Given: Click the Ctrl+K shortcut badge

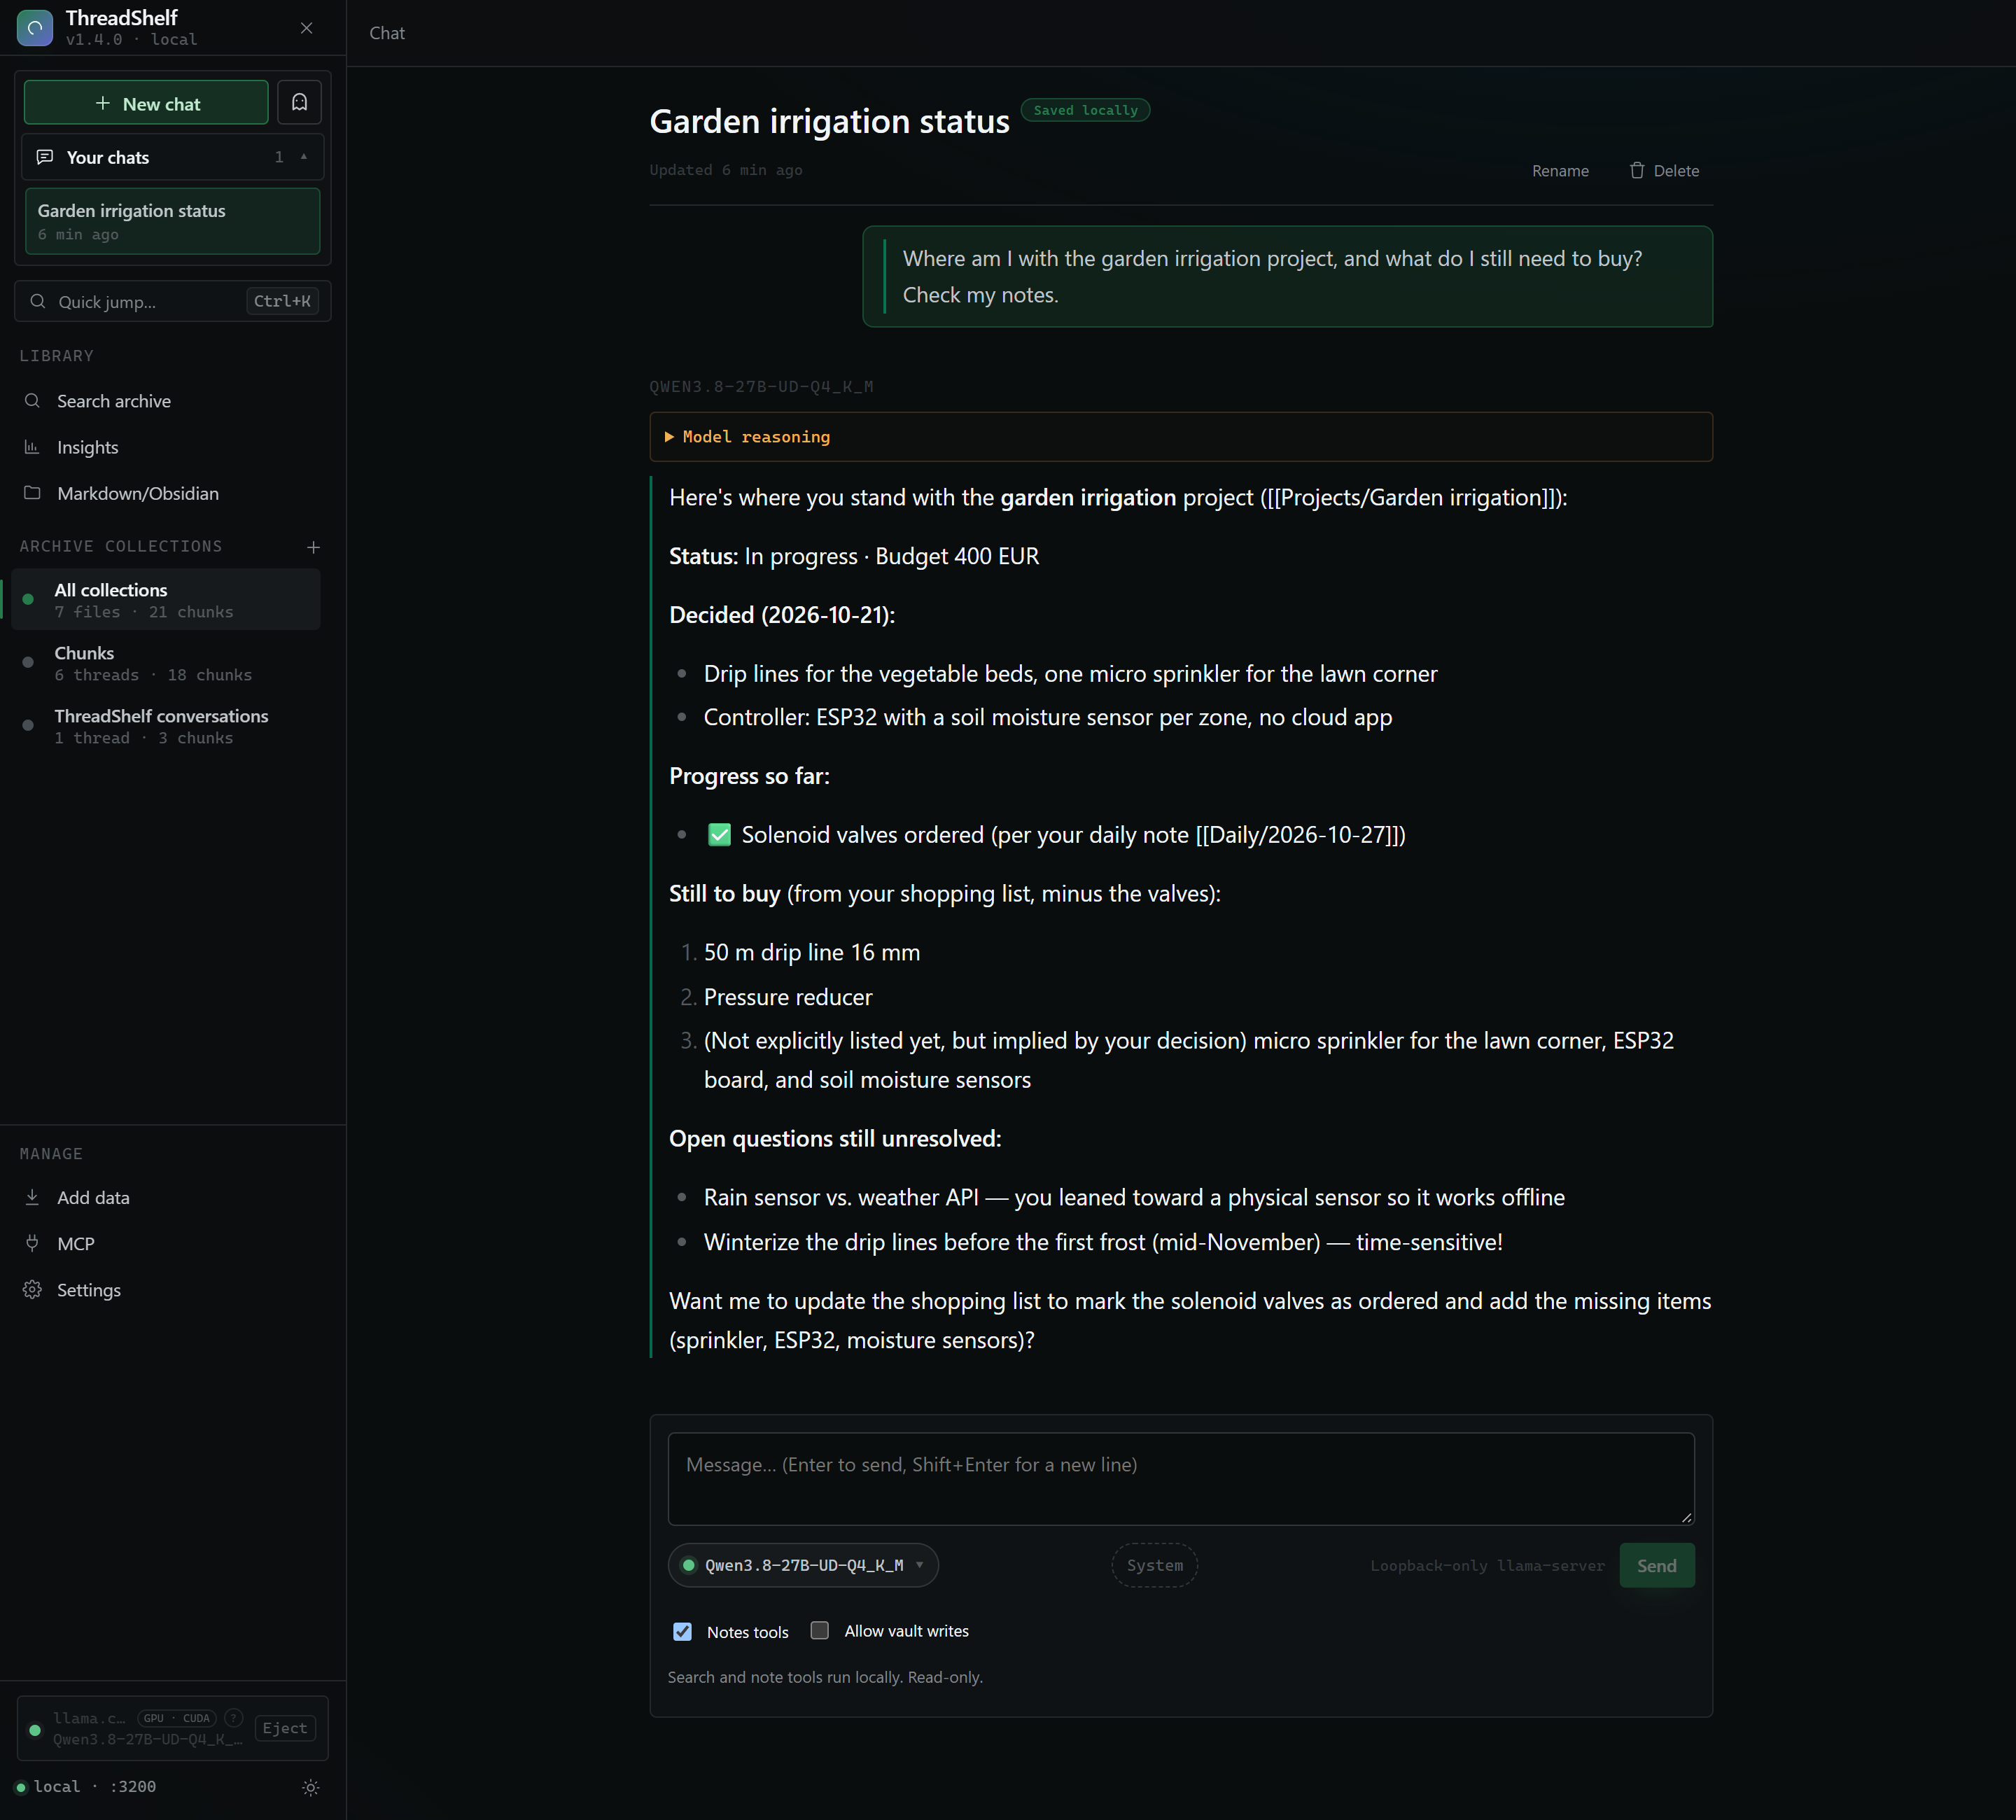Looking at the screenshot, I should coord(282,301).
